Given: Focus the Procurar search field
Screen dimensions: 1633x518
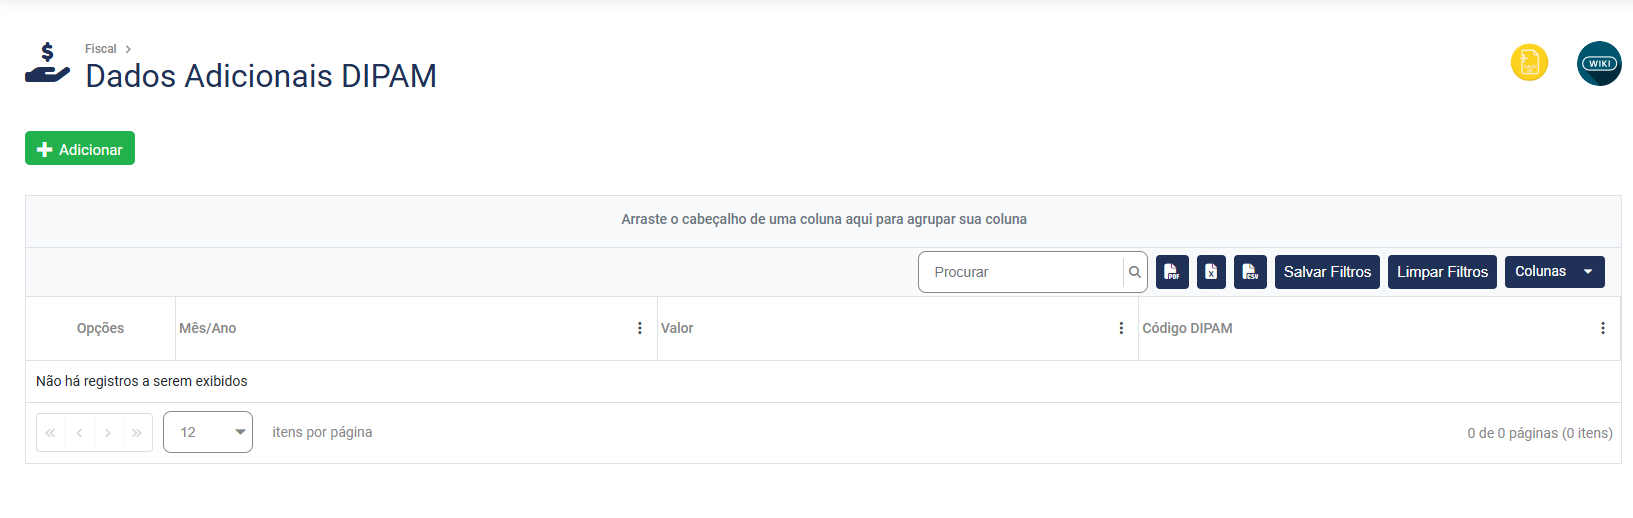Looking at the screenshot, I should pyautogui.click(x=1020, y=272).
